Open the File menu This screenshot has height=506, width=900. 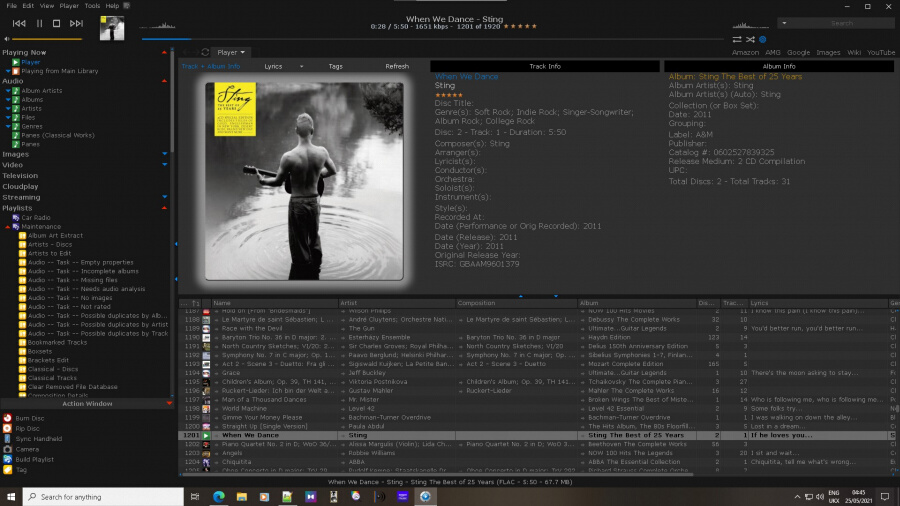tap(11, 6)
